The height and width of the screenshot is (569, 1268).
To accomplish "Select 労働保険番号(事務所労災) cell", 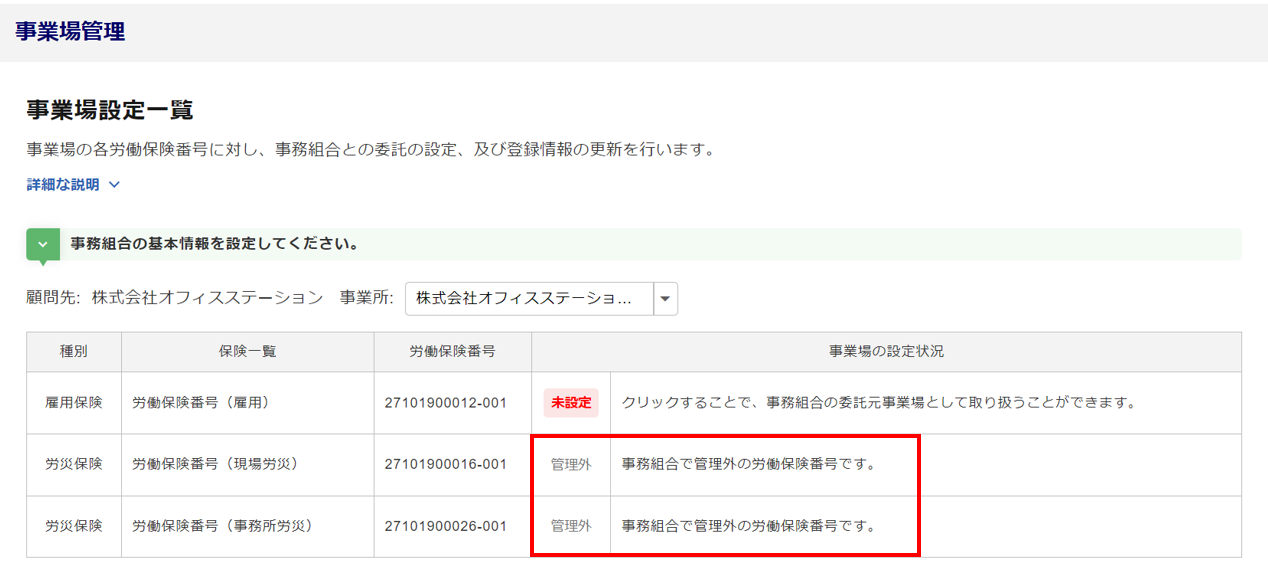I will click(248, 526).
